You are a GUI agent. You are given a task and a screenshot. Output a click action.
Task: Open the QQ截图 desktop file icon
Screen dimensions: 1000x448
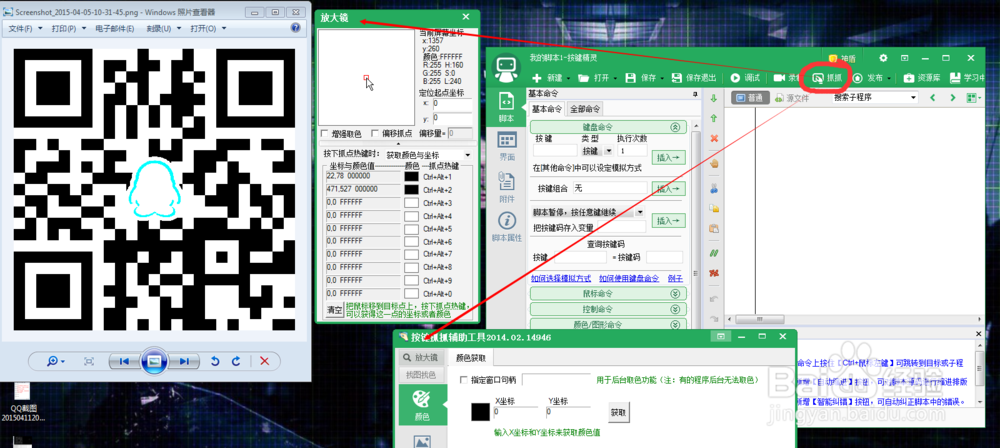[x=22, y=403]
